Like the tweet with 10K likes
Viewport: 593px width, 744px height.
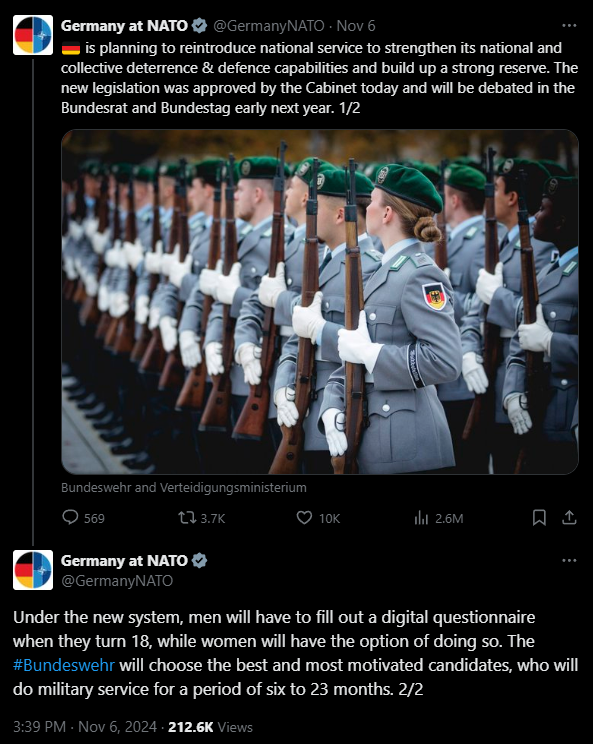click(304, 517)
